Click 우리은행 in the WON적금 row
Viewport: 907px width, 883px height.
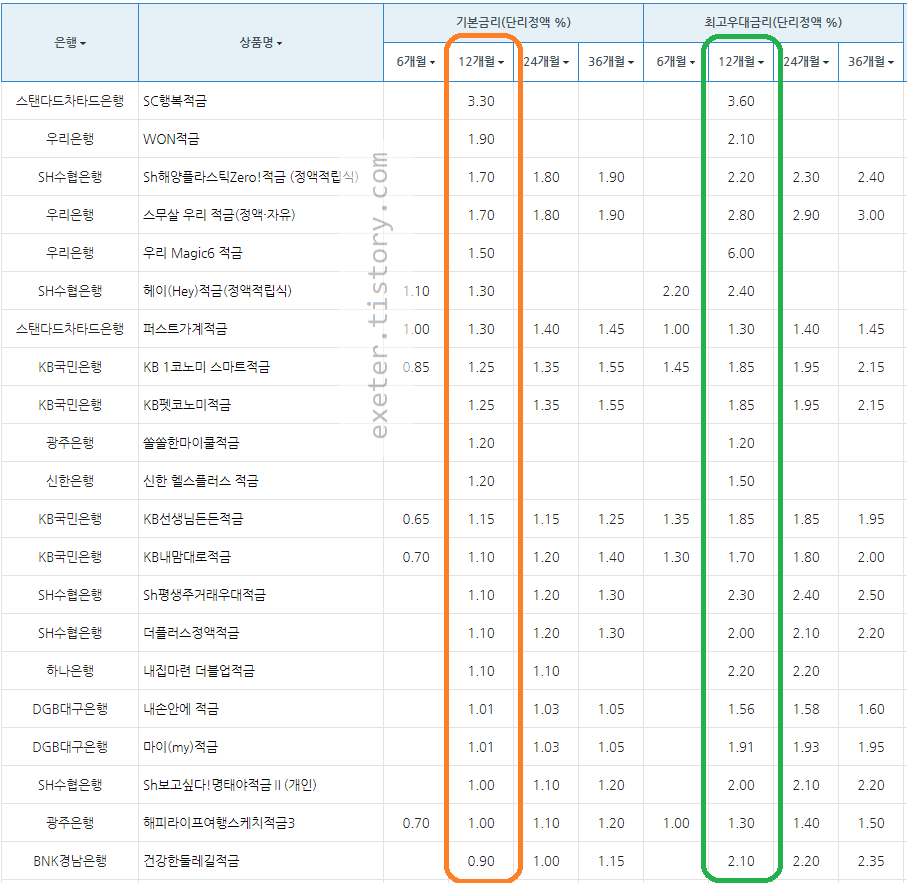point(70,139)
